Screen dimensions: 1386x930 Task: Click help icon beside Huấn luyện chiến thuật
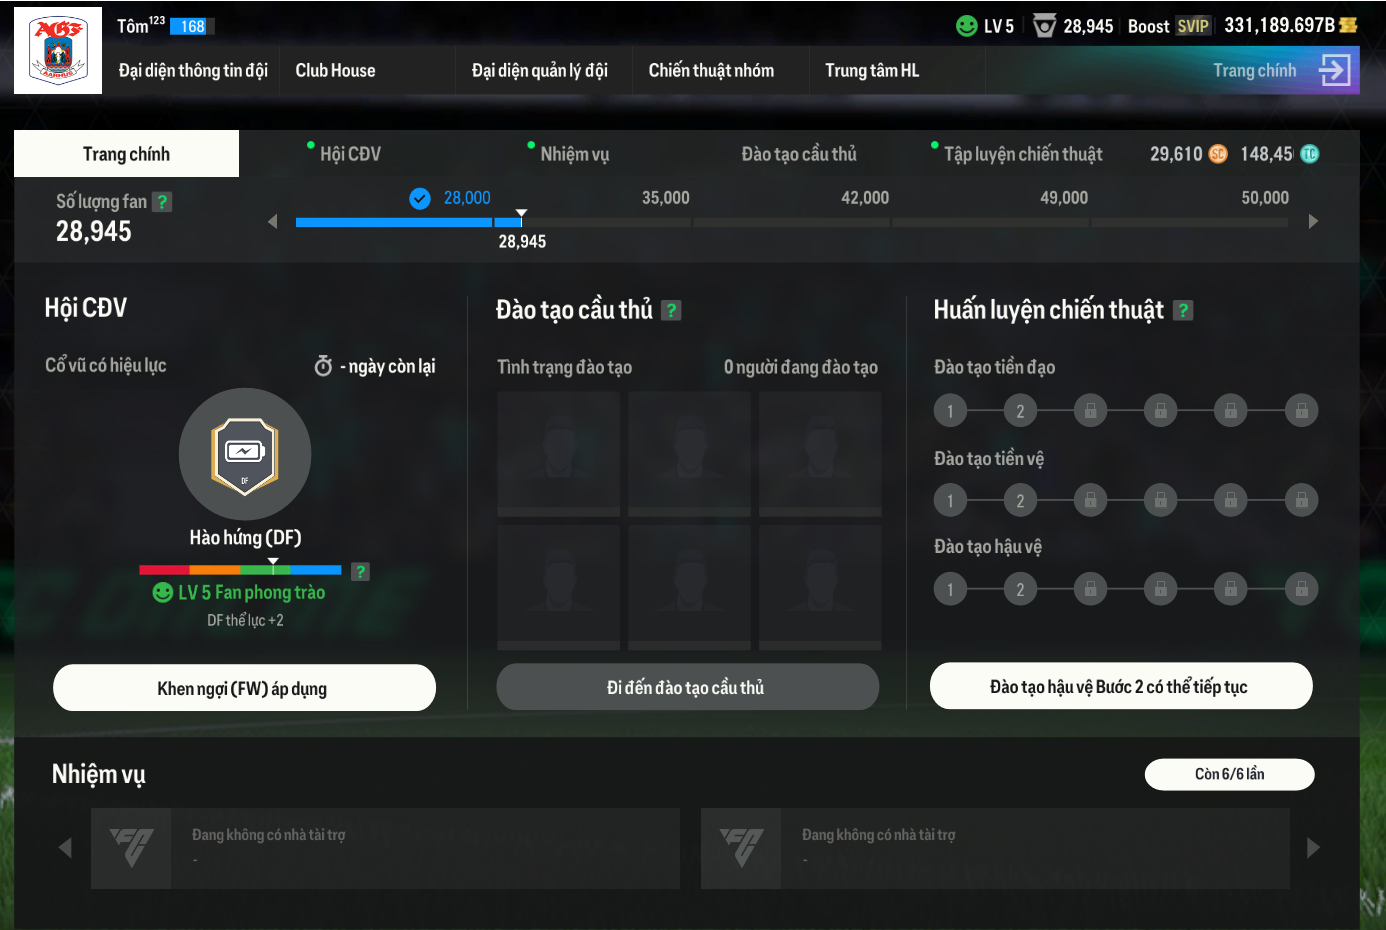tap(1183, 311)
